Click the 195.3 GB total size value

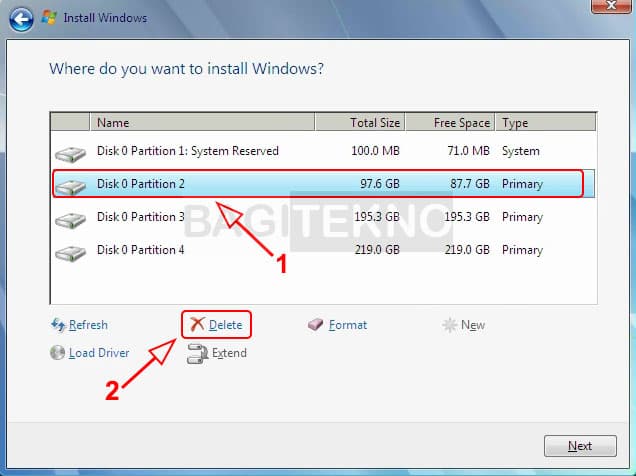pos(377,217)
